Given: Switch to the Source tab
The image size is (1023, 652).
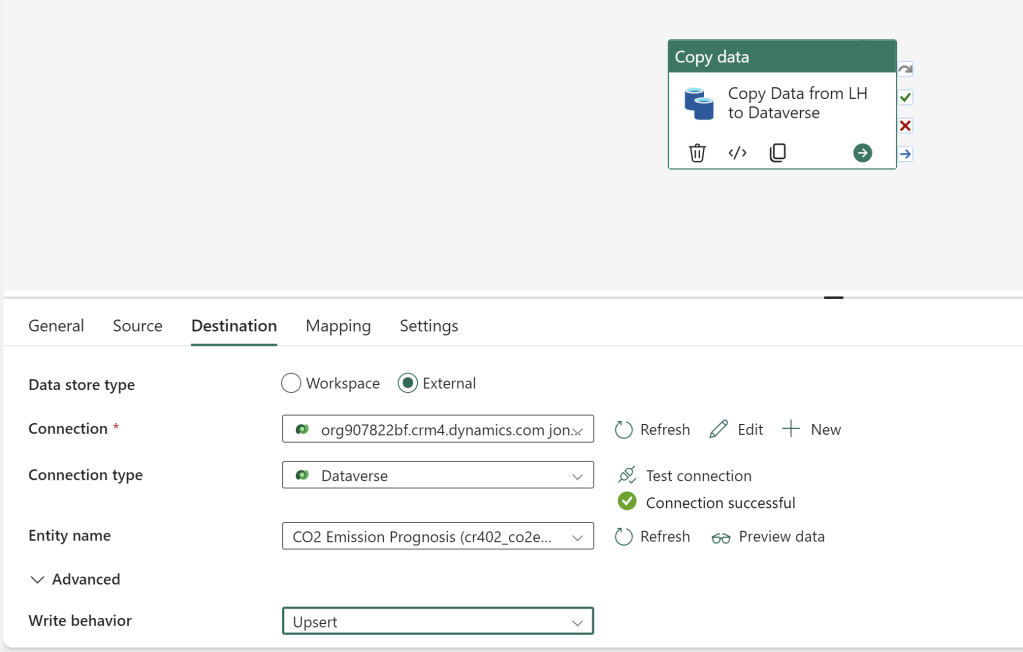Looking at the screenshot, I should coord(137,326).
